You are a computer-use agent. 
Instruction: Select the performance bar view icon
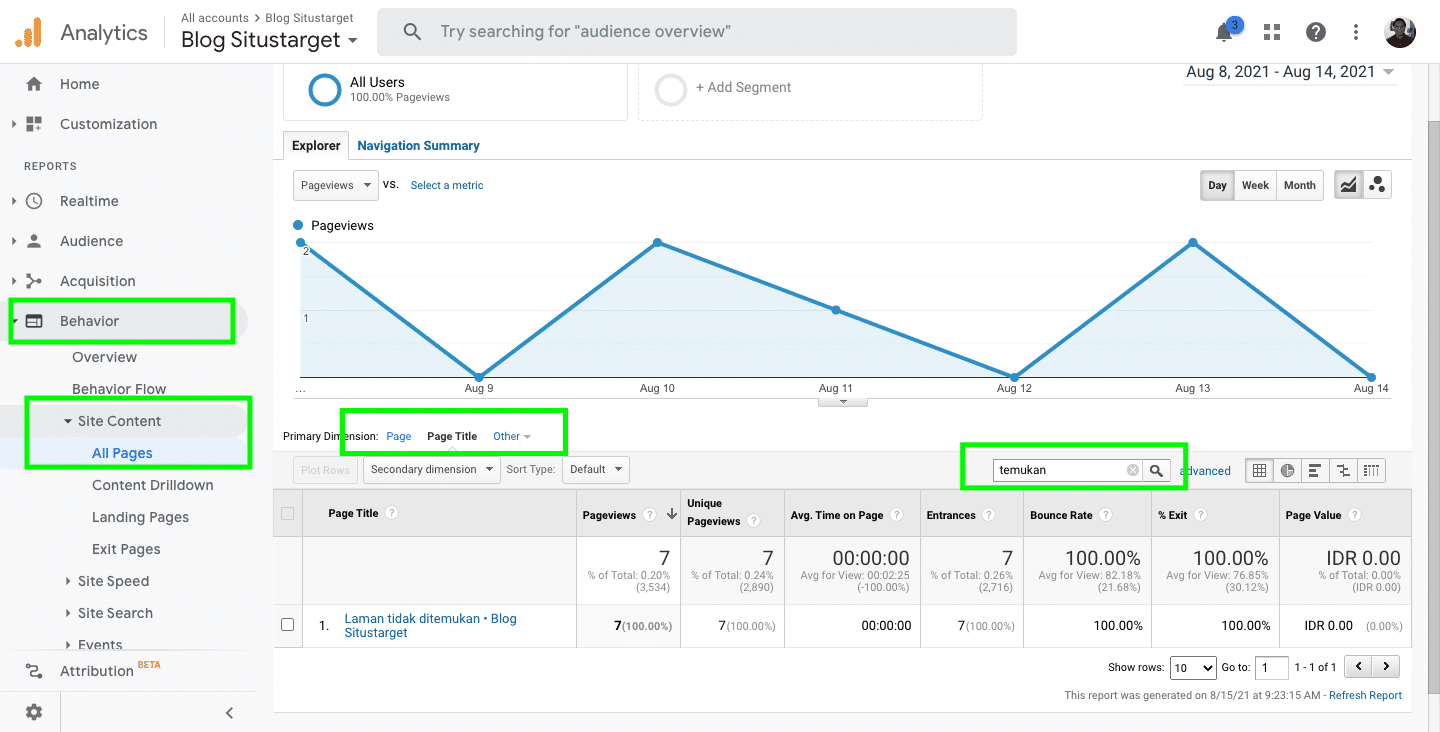1315,470
